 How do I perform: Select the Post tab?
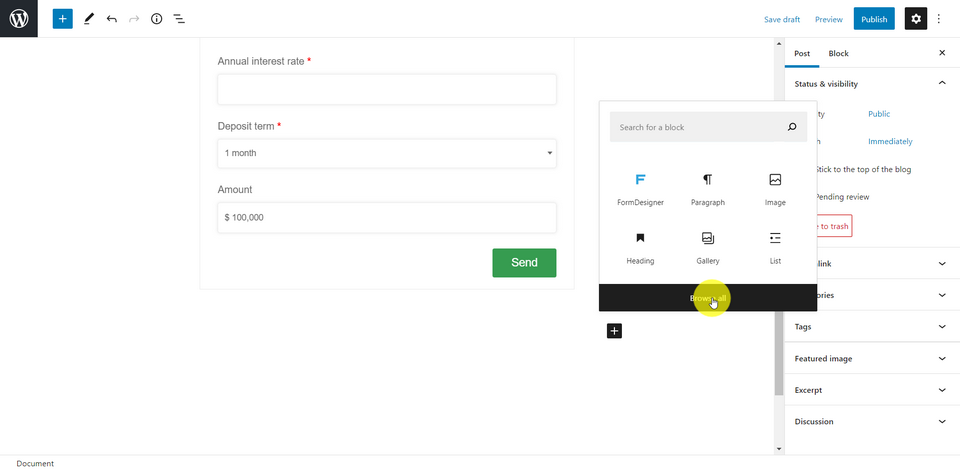click(802, 53)
